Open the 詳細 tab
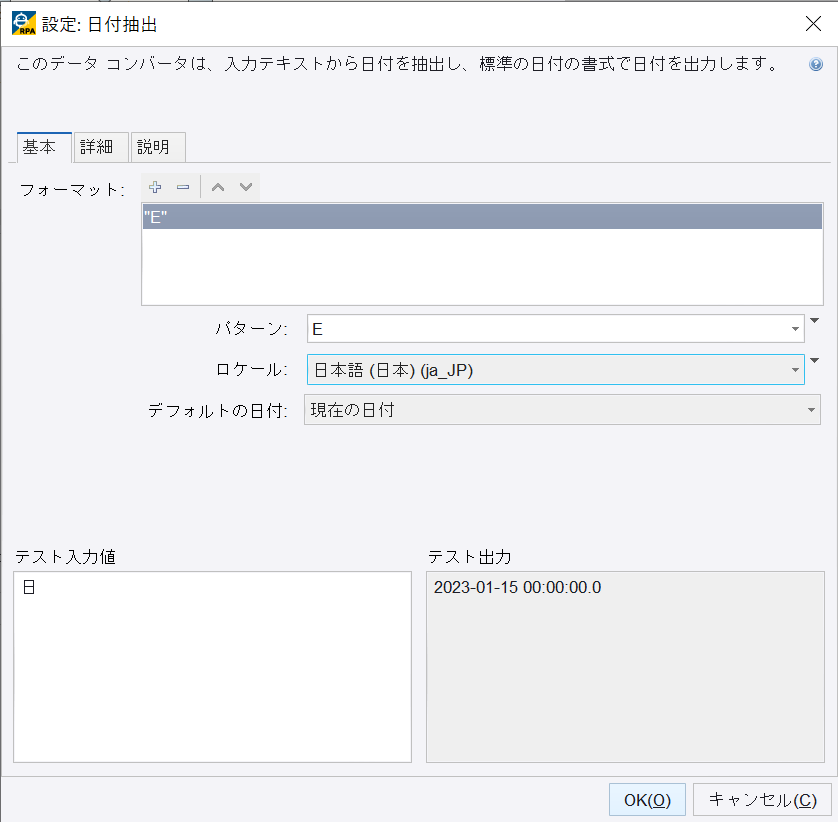This screenshot has width=838, height=822. coord(101,147)
